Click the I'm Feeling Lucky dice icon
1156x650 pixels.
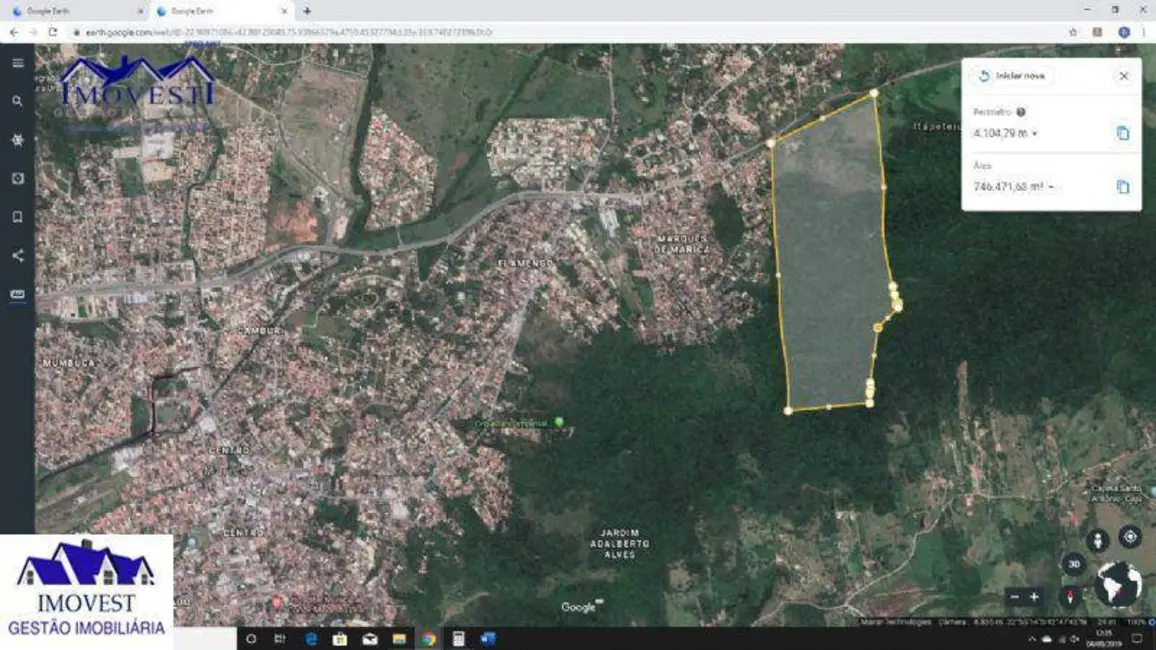[x=18, y=178]
